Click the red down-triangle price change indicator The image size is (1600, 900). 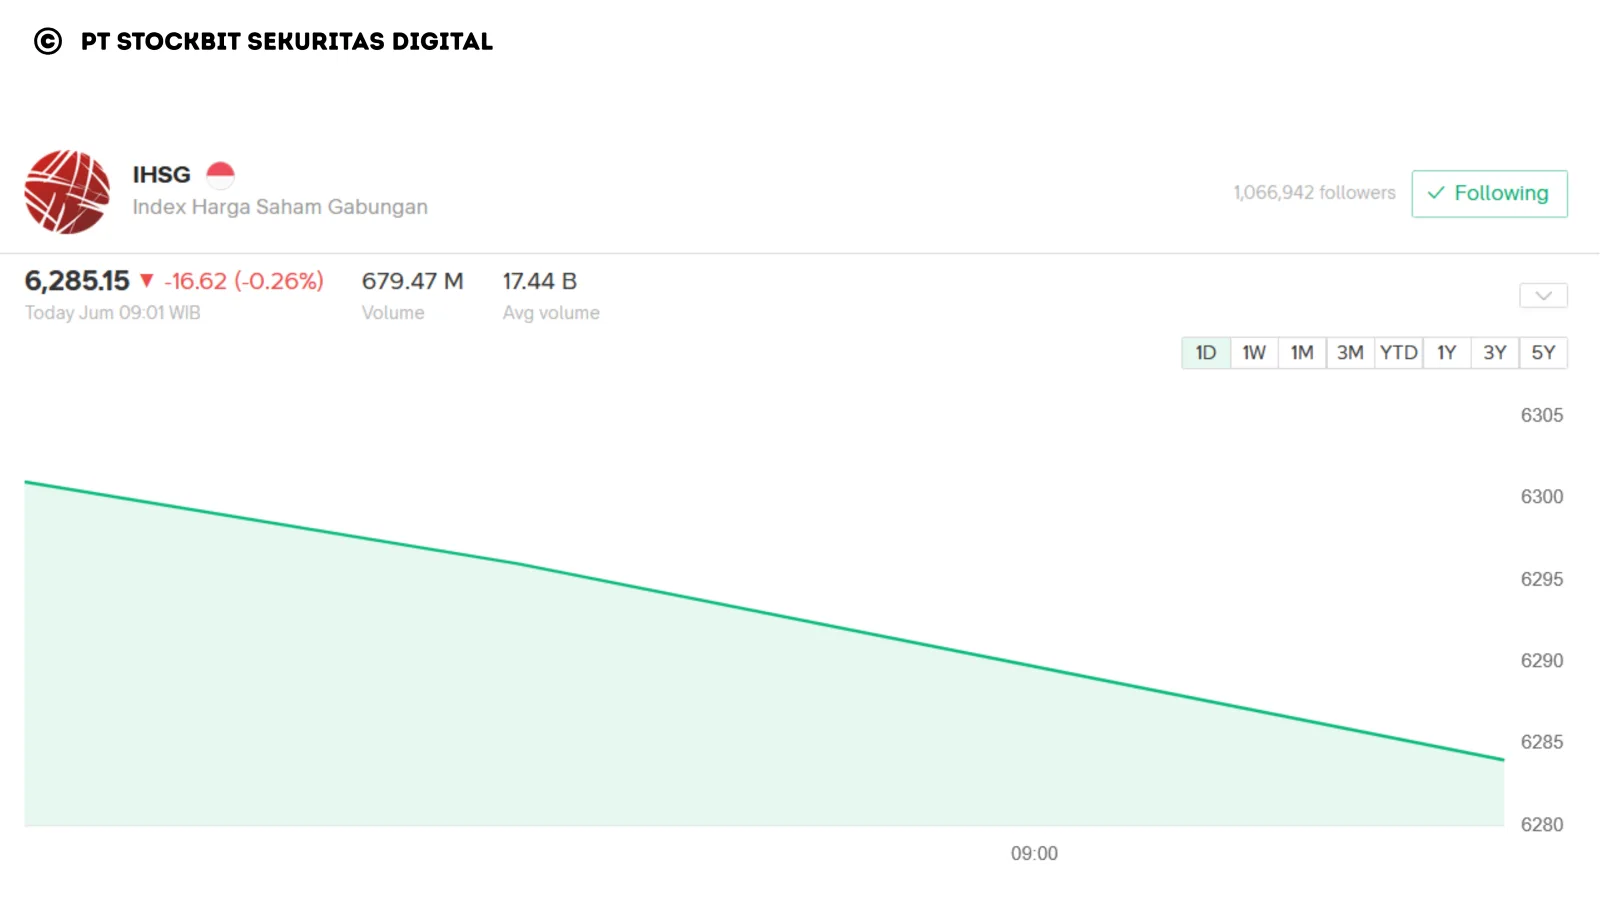[147, 281]
